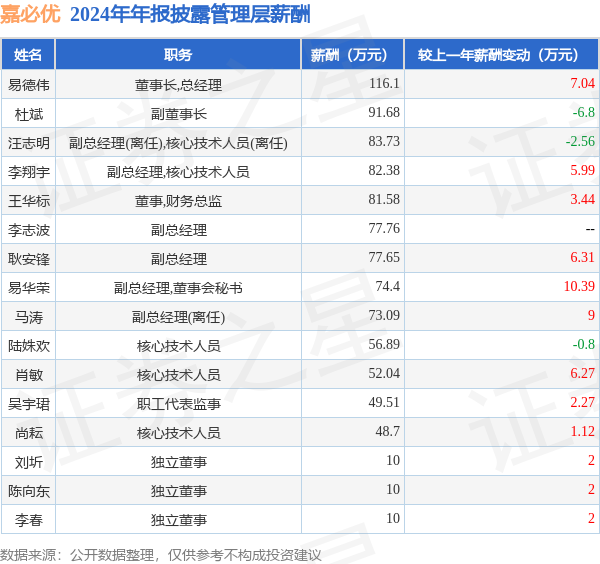Click the change value -0.8

[x=584, y=344]
